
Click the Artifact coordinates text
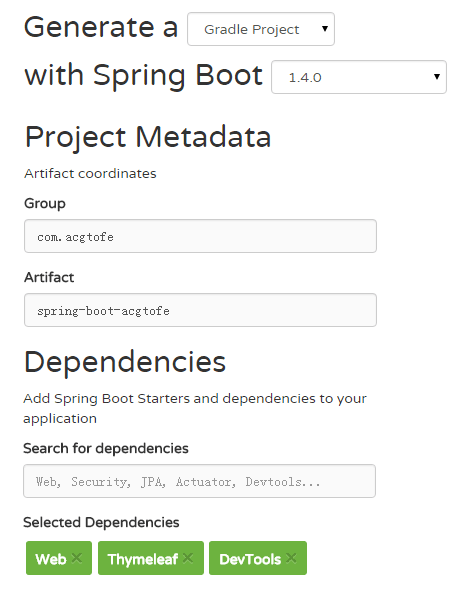tap(90, 174)
